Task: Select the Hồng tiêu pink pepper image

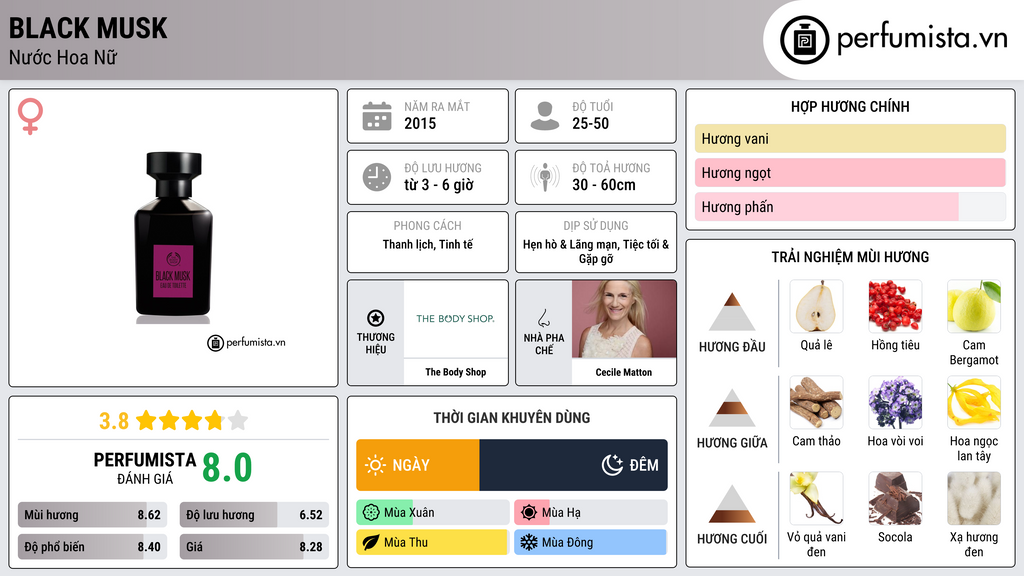Action: click(895, 306)
